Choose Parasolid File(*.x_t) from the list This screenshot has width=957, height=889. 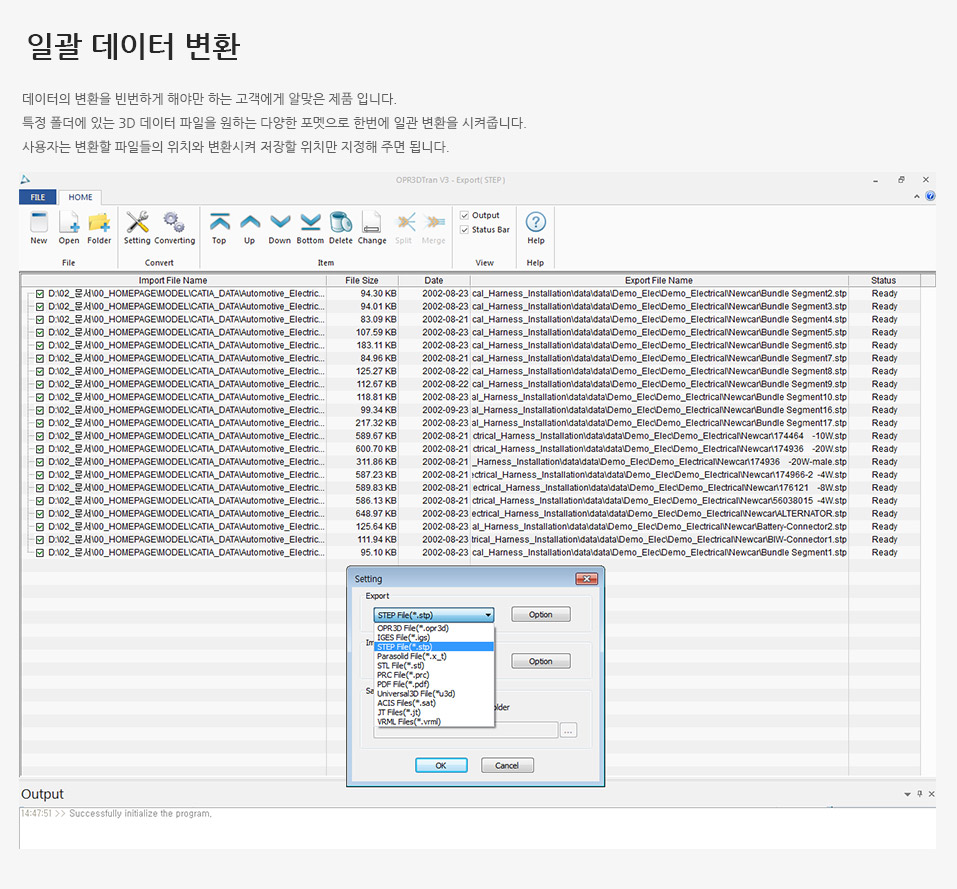point(411,656)
